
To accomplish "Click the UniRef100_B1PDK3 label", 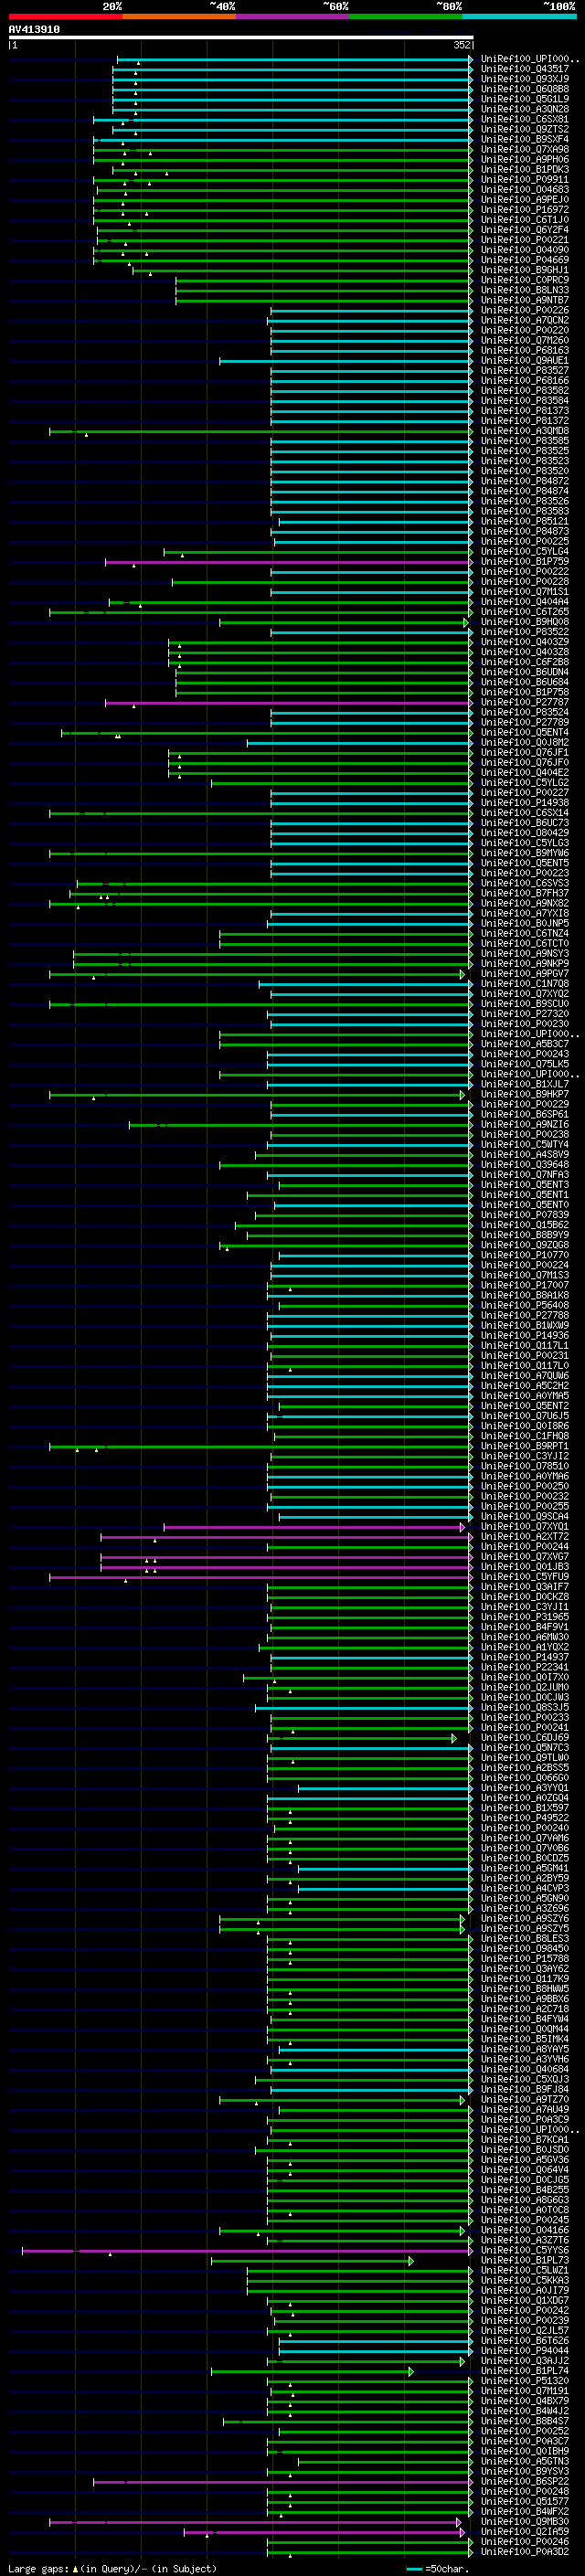I will pyautogui.click(x=524, y=169).
